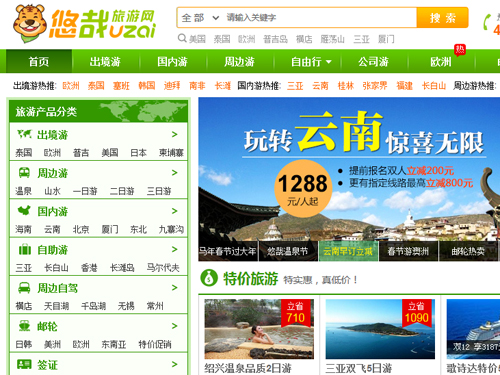Viewport: 500px width, 375px height.
Task: Click the 雁荡山 hot search link
Action: click(x=332, y=39)
